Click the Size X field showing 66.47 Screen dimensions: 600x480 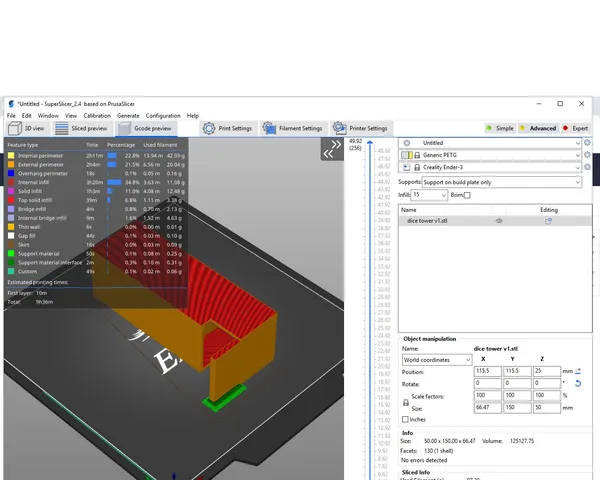click(x=488, y=408)
